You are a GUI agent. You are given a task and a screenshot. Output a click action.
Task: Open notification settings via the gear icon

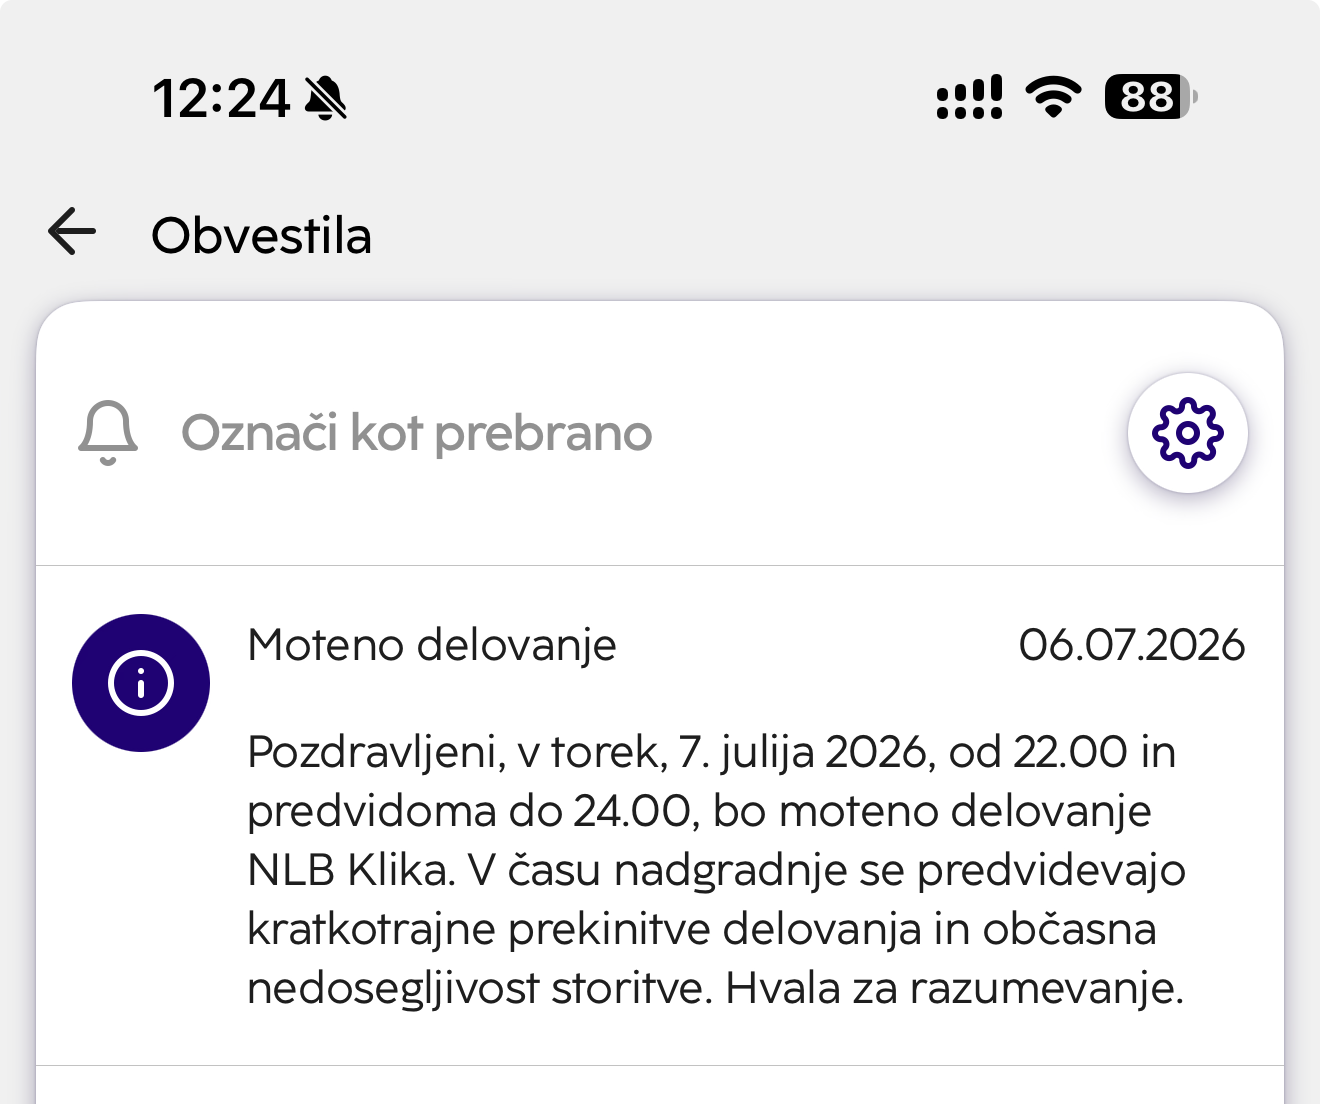click(x=1187, y=433)
